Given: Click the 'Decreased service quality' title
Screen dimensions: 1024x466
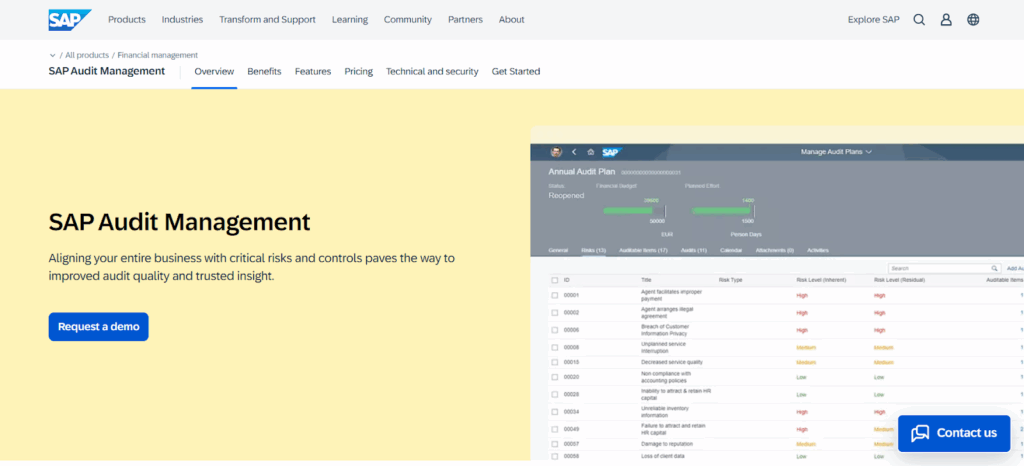Looking at the screenshot, I should click(x=671, y=362).
